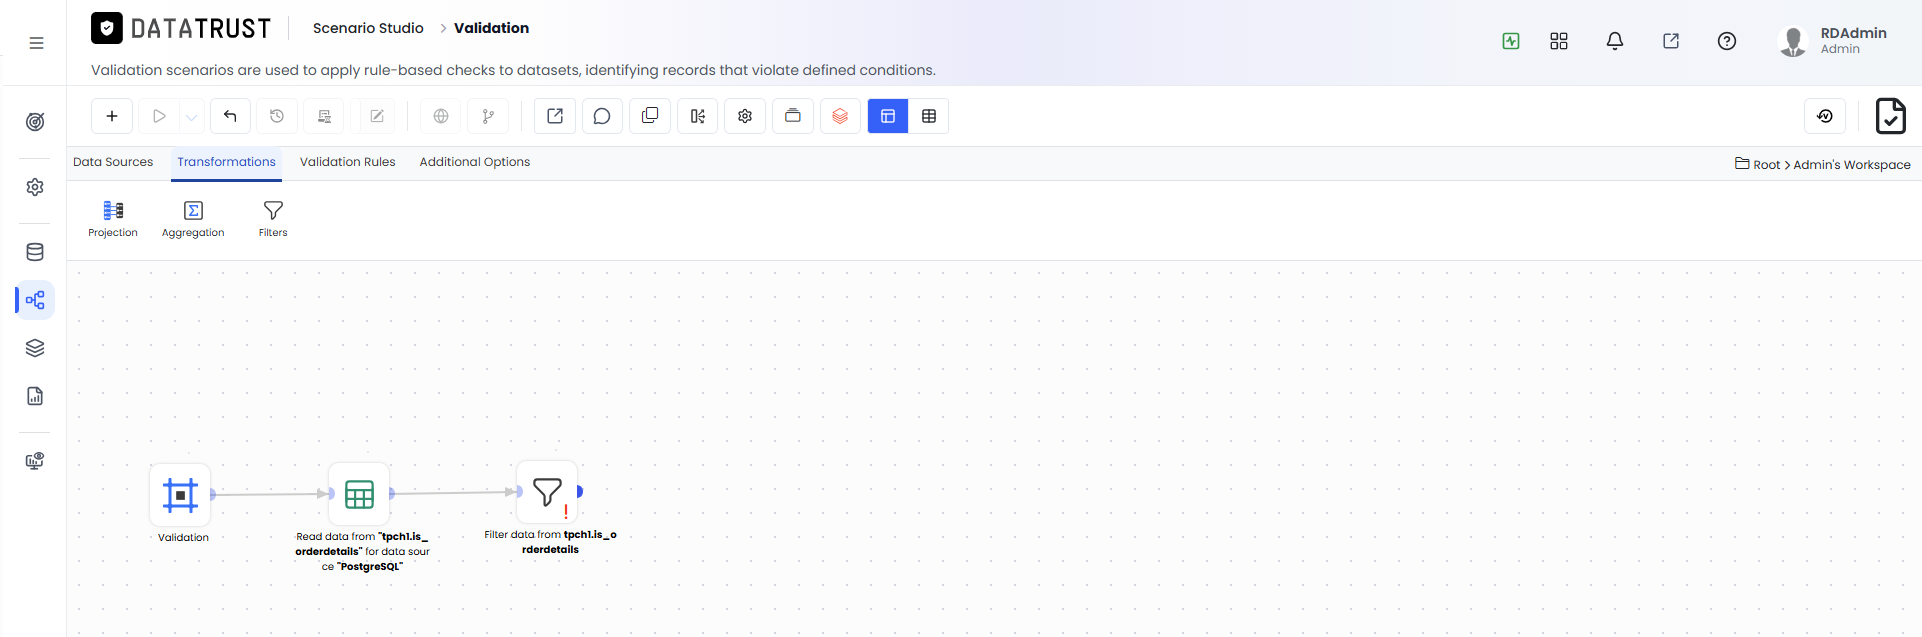Open the Additional Options tab
This screenshot has height=637, width=1922.
tap(475, 162)
